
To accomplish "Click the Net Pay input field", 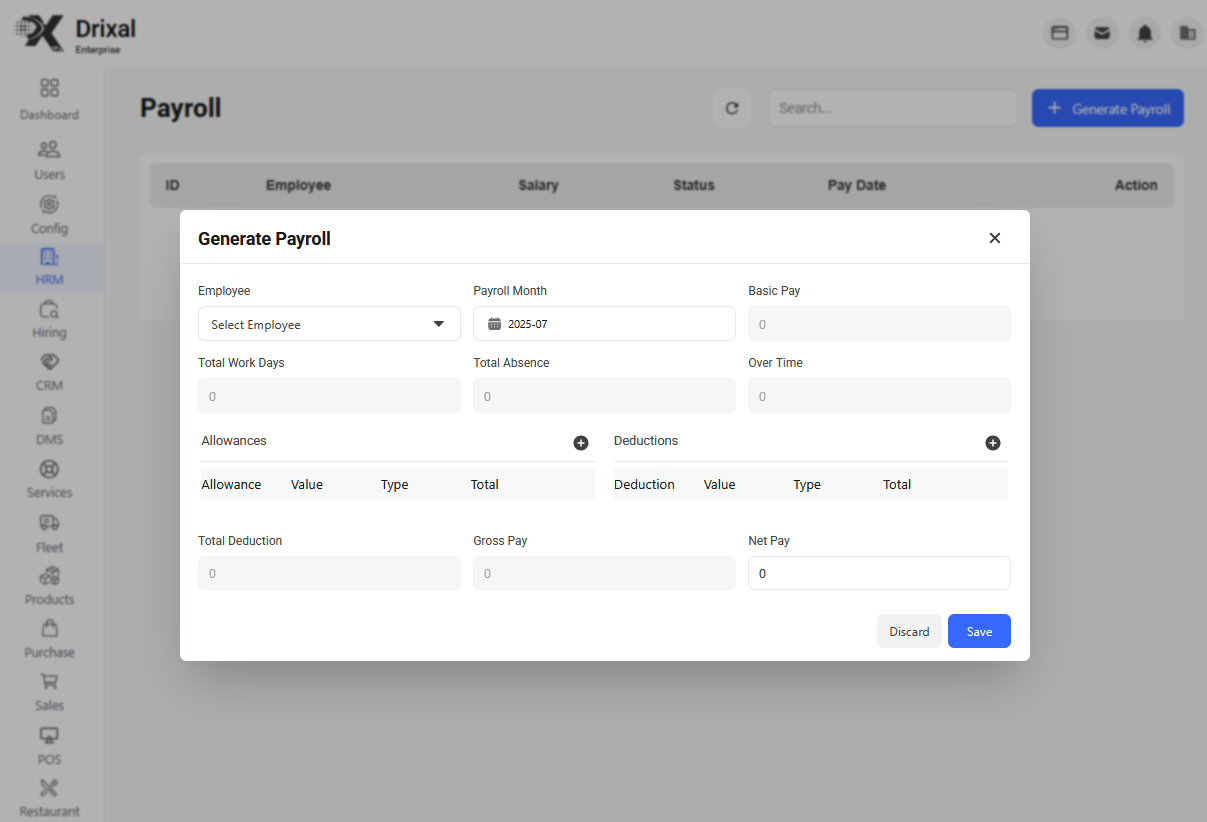I will pyautogui.click(x=879, y=573).
